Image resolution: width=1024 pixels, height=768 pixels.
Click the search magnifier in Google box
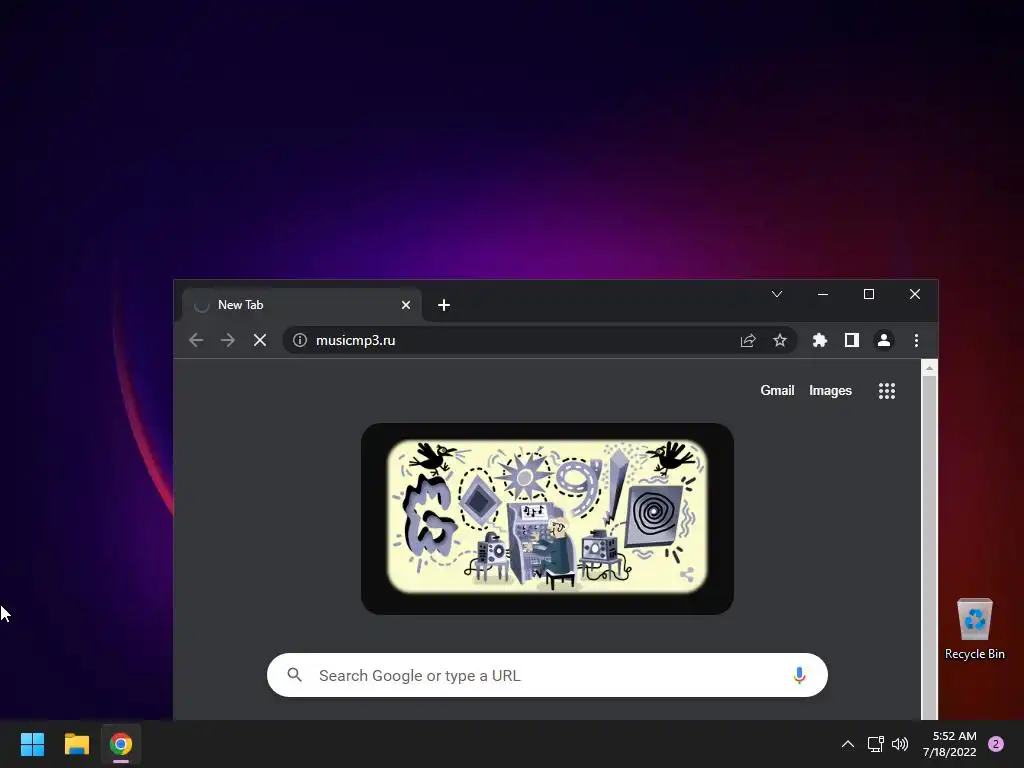[x=295, y=675]
